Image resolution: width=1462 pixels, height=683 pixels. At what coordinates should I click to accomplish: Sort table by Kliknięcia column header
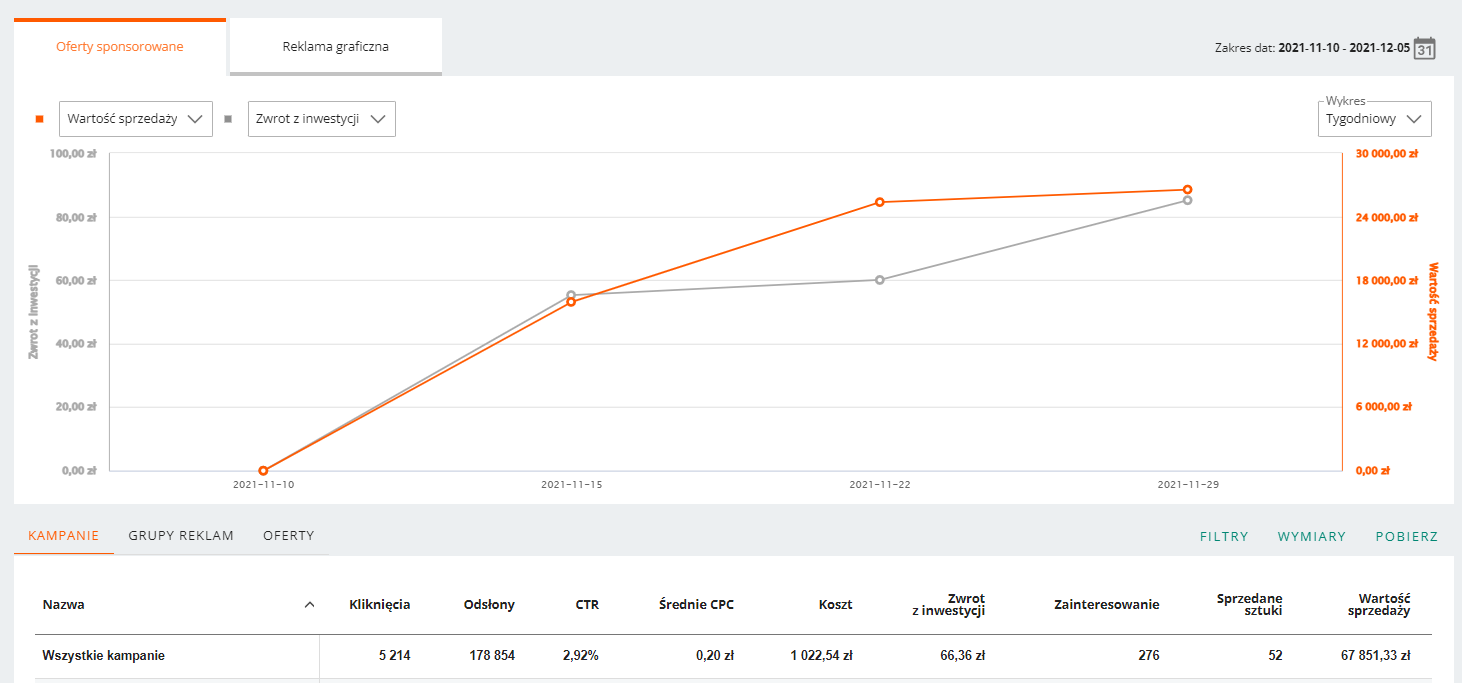(379, 604)
